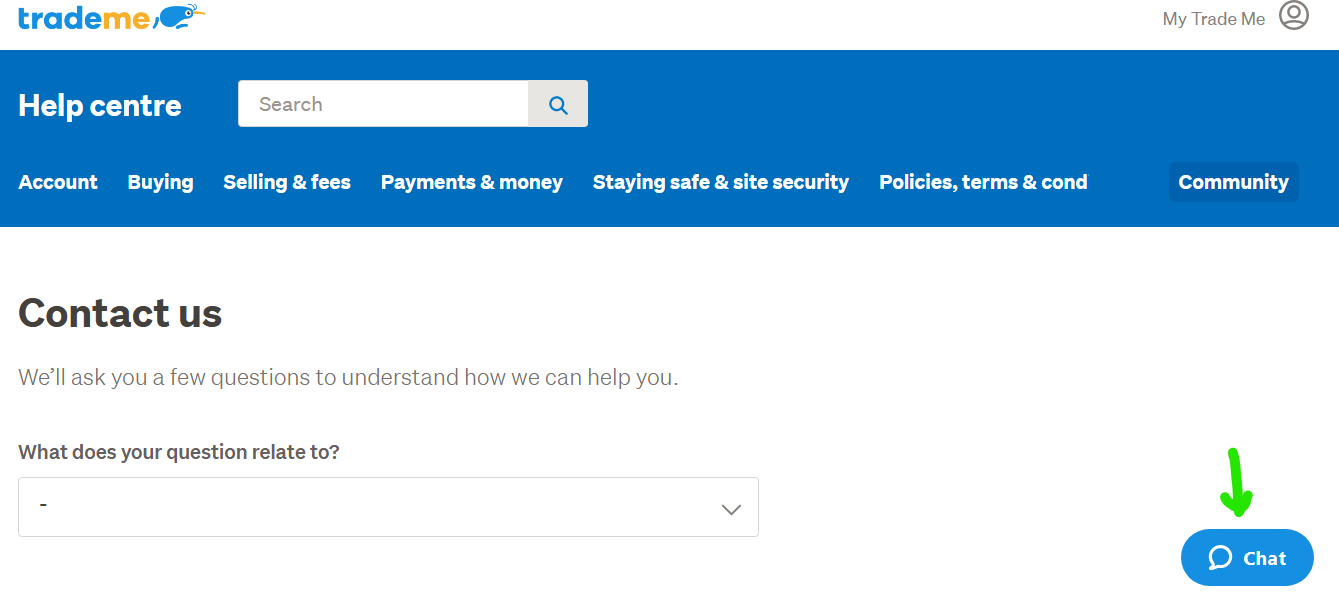Focus the Search input field
Image resolution: width=1339 pixels, height=596 pixels.
tap(383, 104)
